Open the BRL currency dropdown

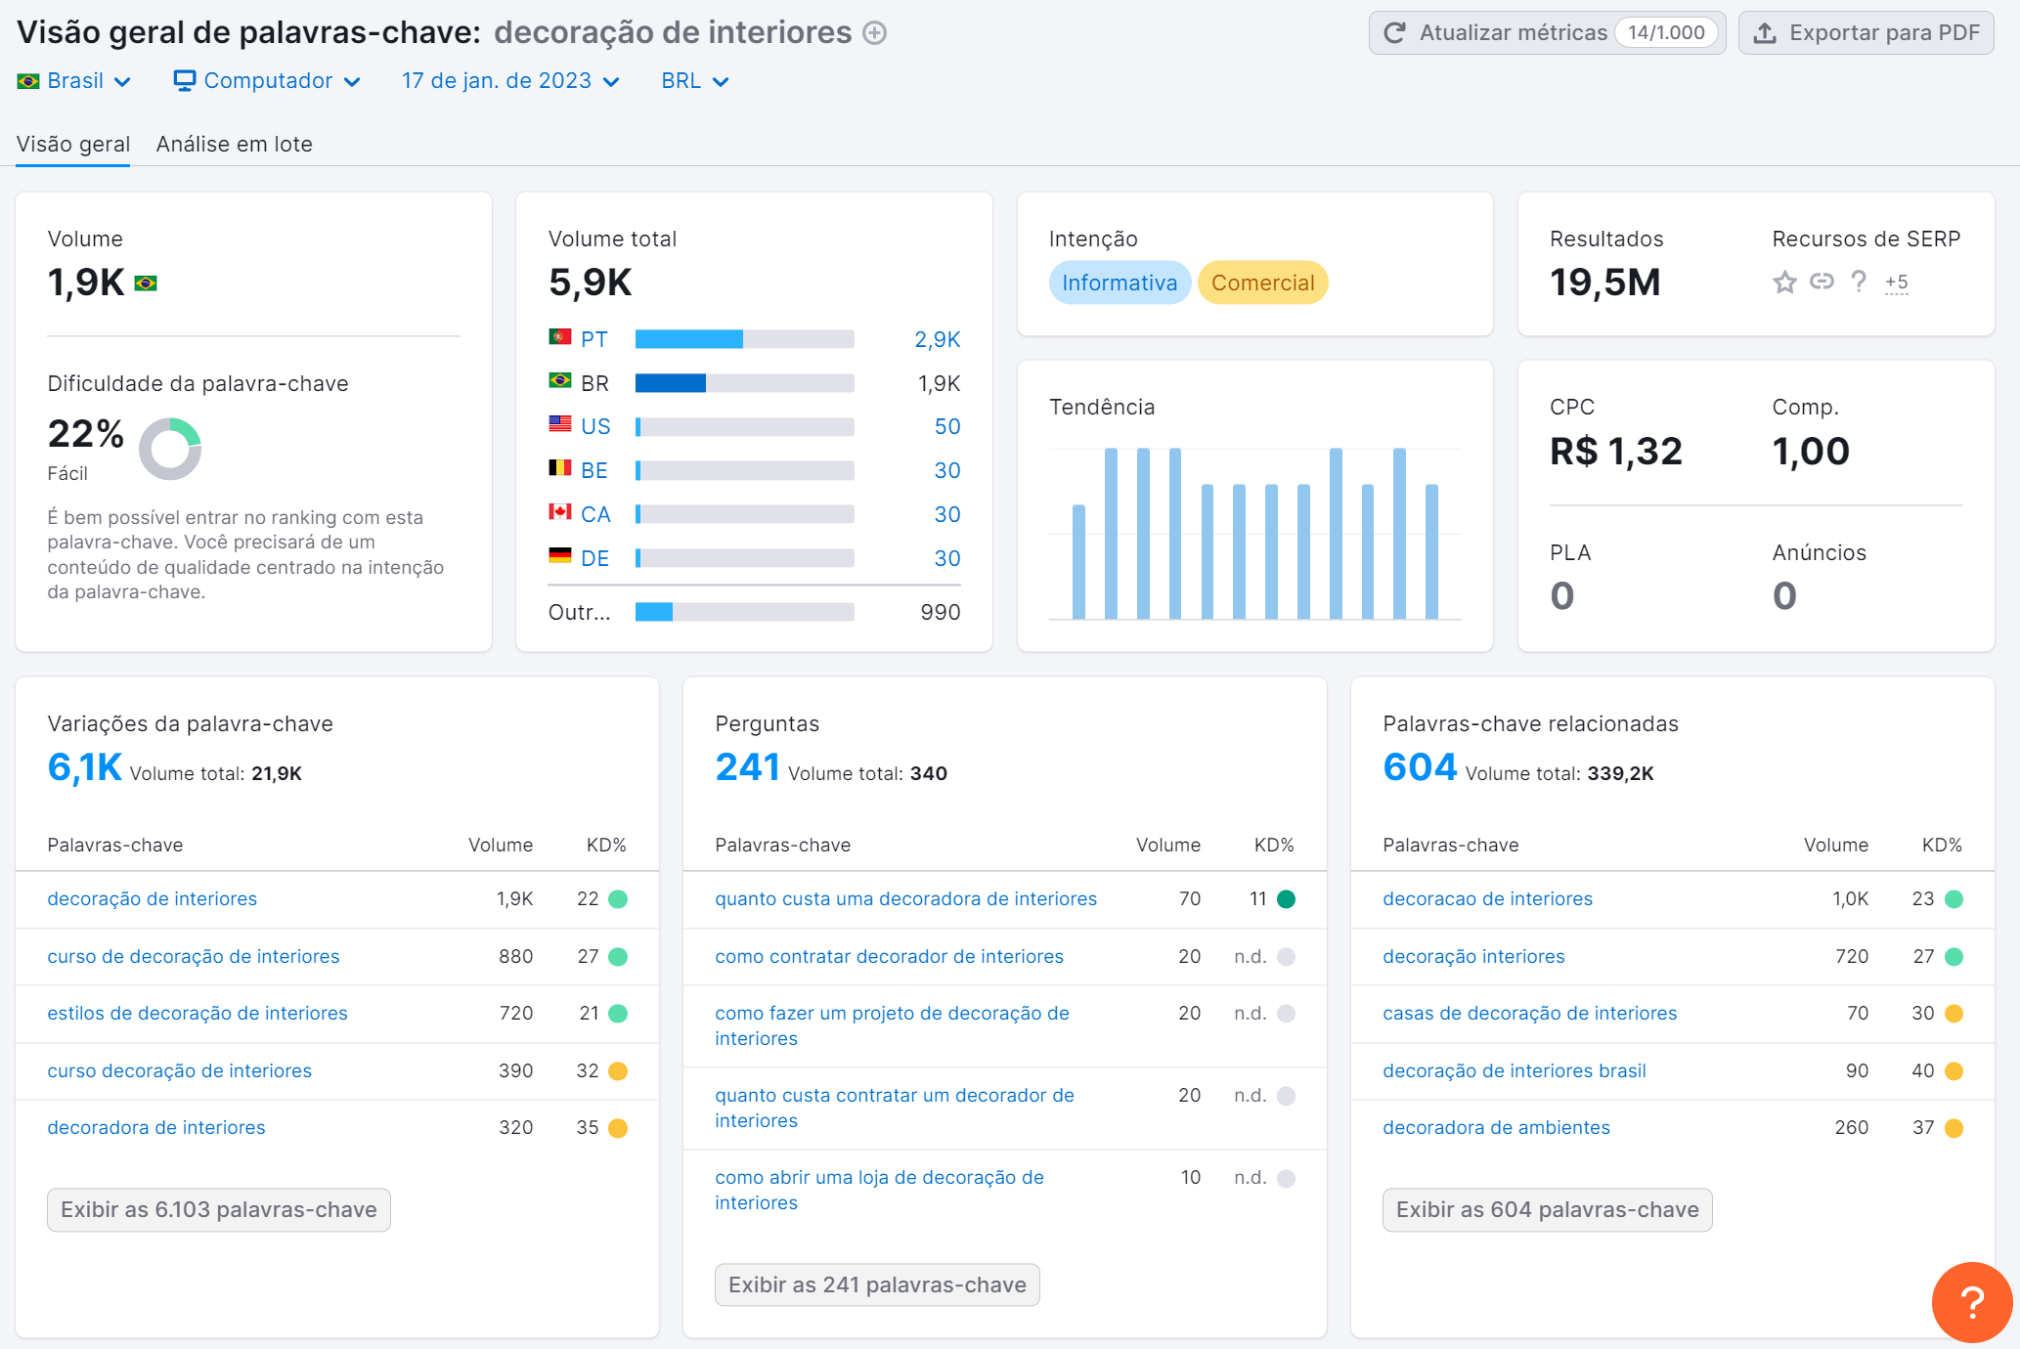tap(694, 81)
